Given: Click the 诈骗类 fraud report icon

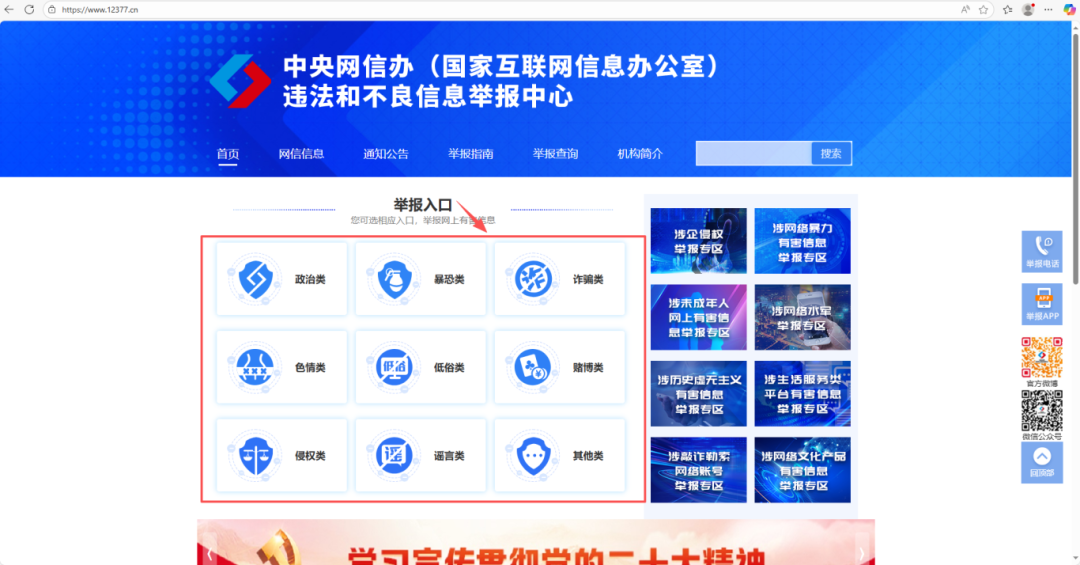Looking at the screenshot, I should (x=532, y=279).
